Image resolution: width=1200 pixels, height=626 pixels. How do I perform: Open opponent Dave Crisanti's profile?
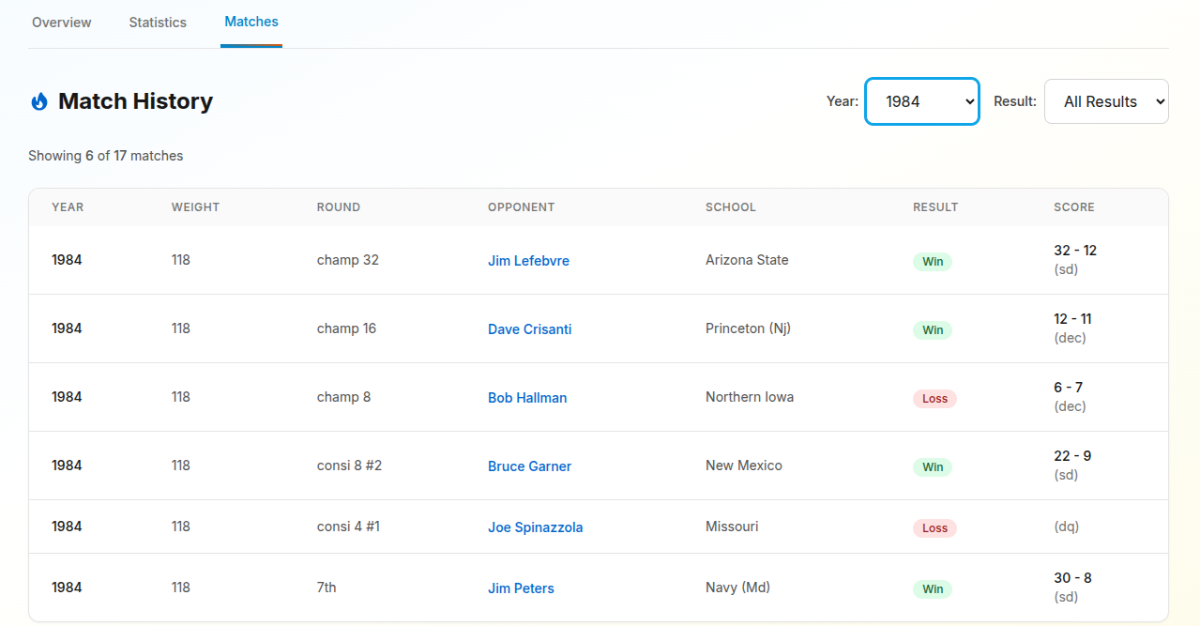(530, 329)
